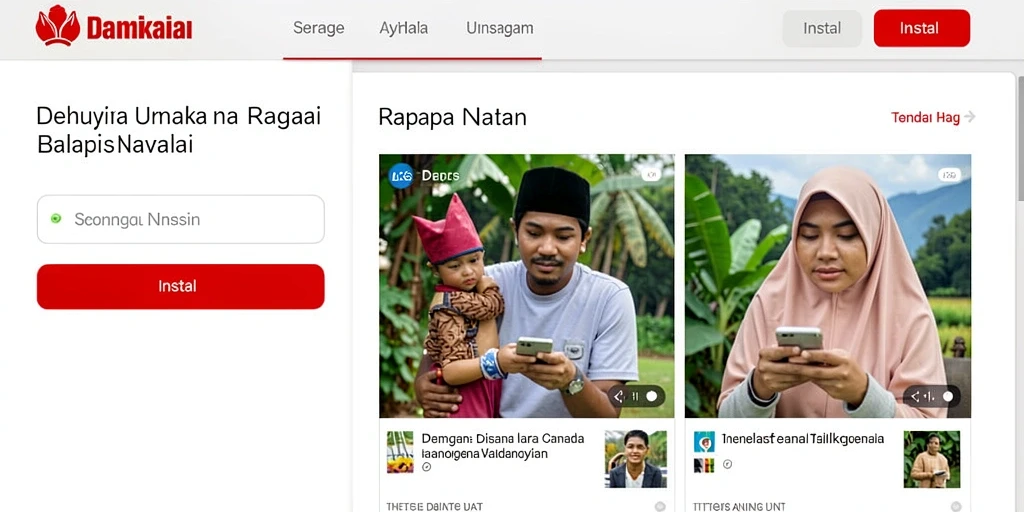Click gray circle icon next to TTTERS ANING
This screenshot has width=1024, height=512.
(956, 506)
